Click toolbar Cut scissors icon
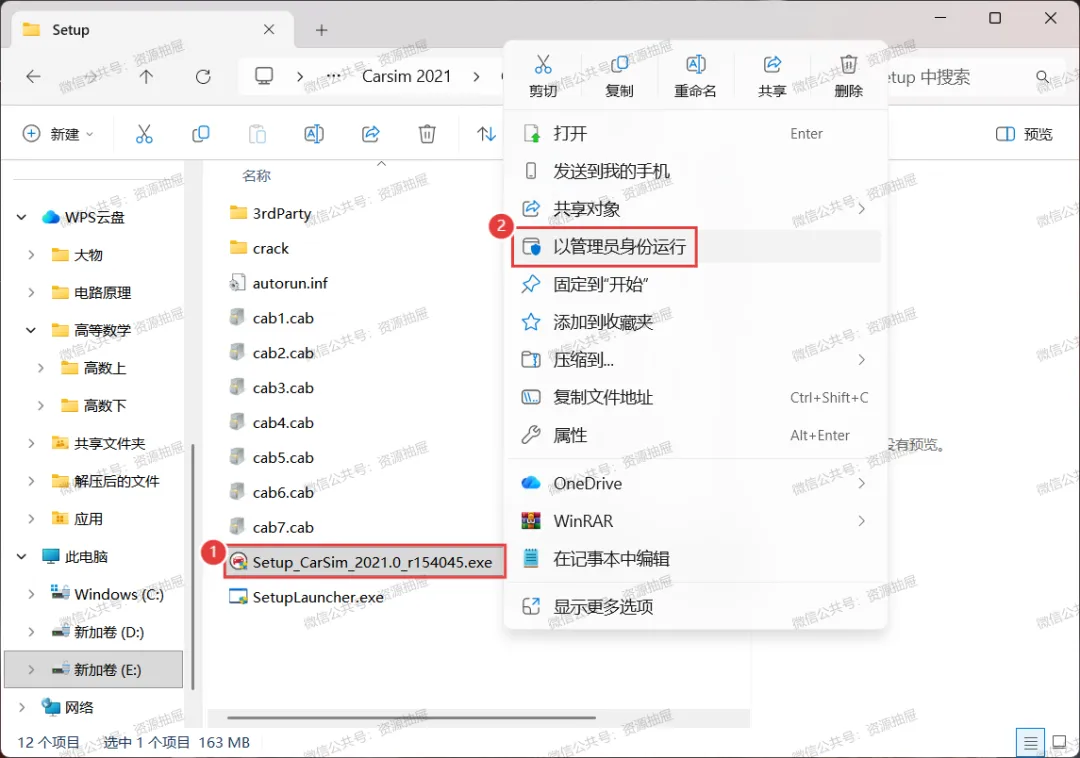 point(144,134)
